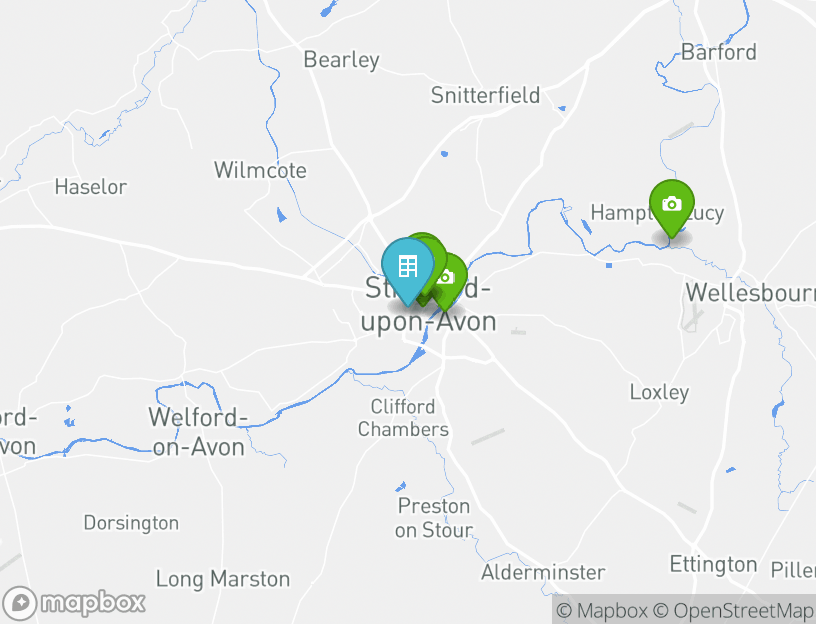Open the green camera marker near Hampton Lucy
Screen dimensions: 816x624
[672, 205]
